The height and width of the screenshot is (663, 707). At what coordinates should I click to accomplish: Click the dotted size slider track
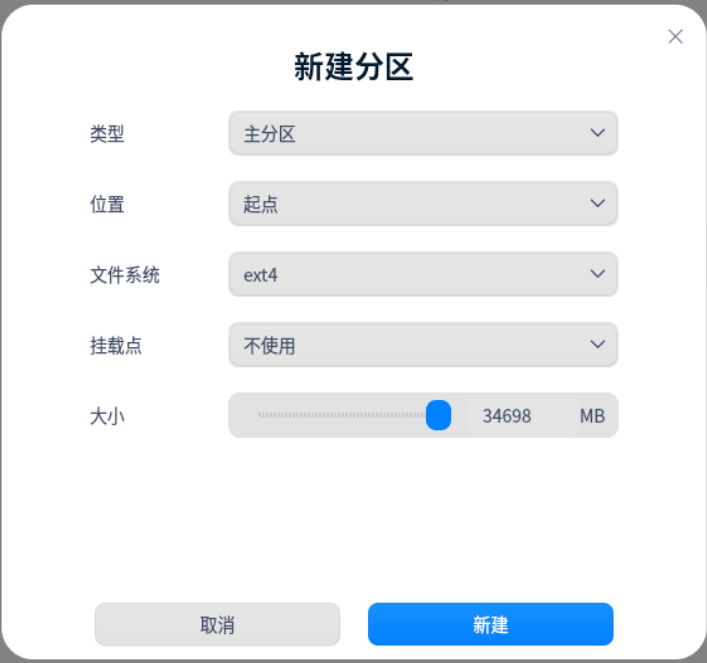[x=340, y=415]
